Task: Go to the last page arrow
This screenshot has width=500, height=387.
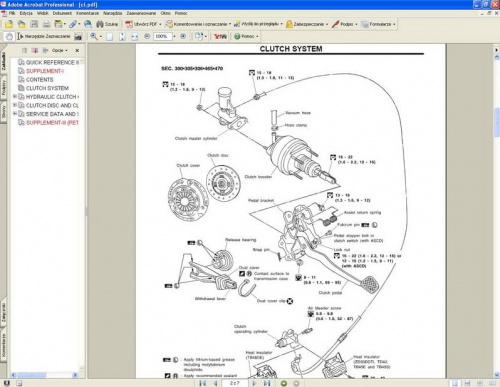Action: tap(267, 383)
